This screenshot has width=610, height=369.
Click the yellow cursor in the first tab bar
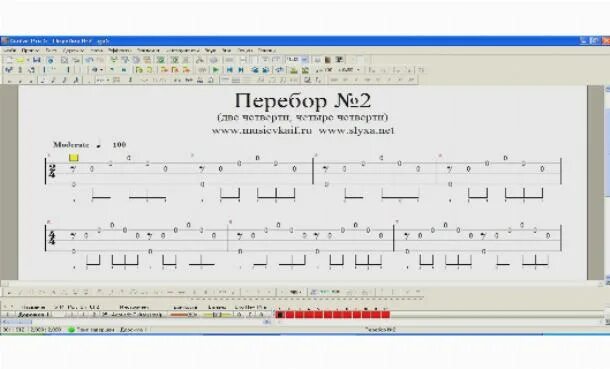coord(74,157)
